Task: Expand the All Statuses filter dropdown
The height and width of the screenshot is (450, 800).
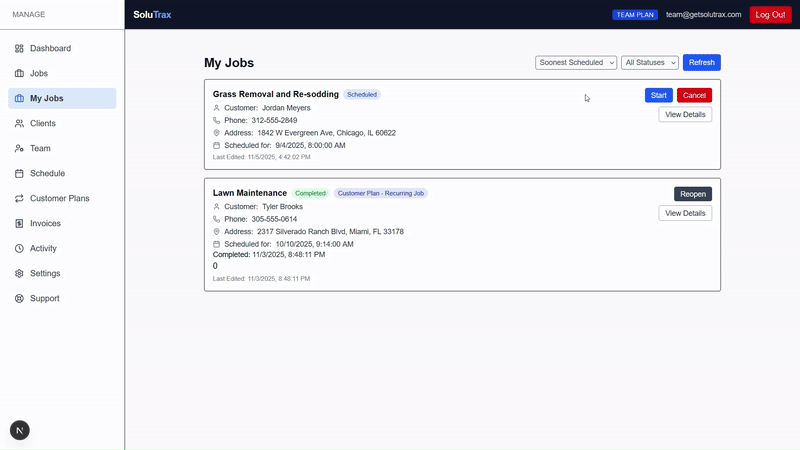Action: tap(650, 62)
